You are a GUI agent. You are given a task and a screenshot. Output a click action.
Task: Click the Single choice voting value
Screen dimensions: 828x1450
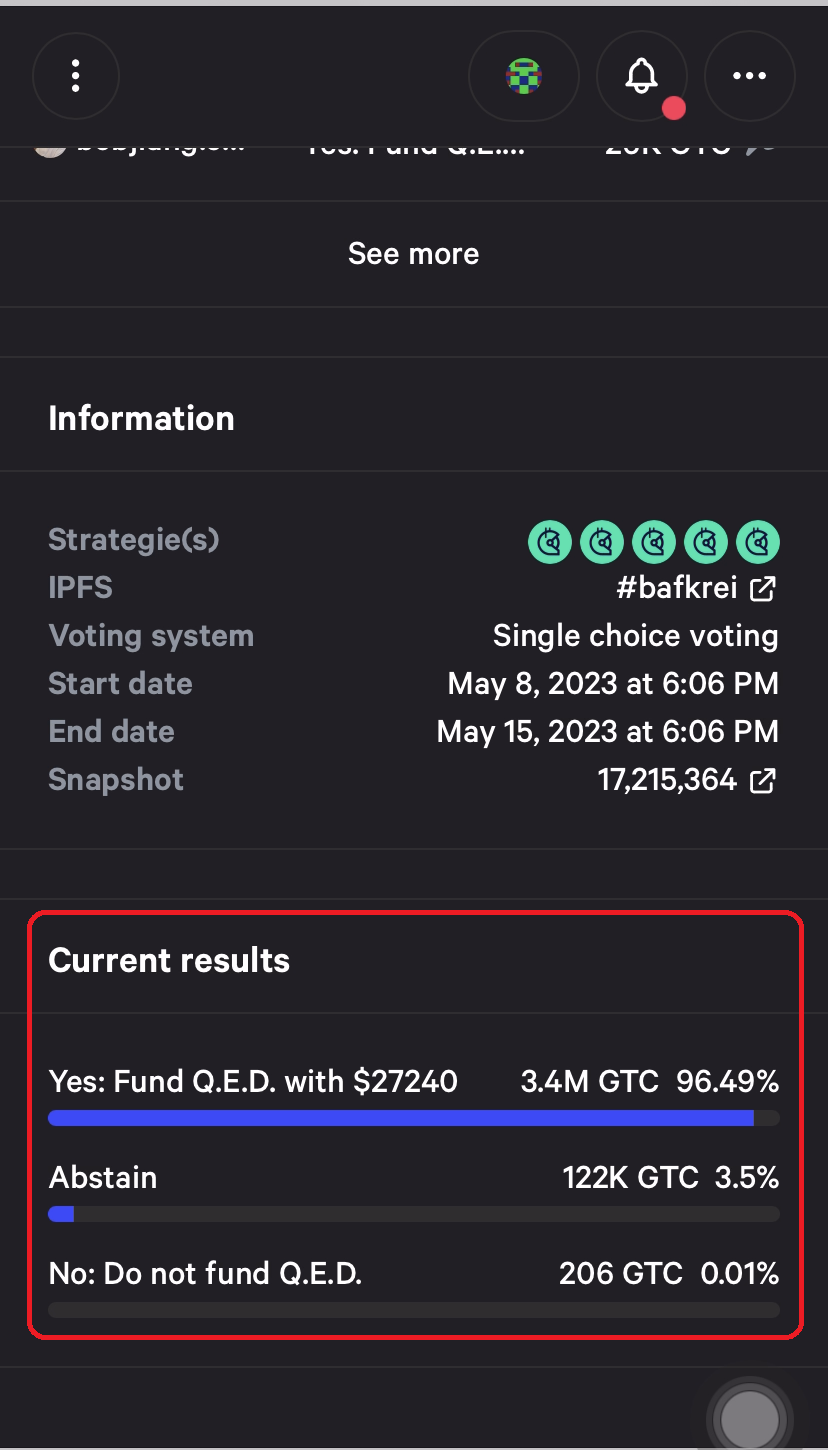coord(635,636)
